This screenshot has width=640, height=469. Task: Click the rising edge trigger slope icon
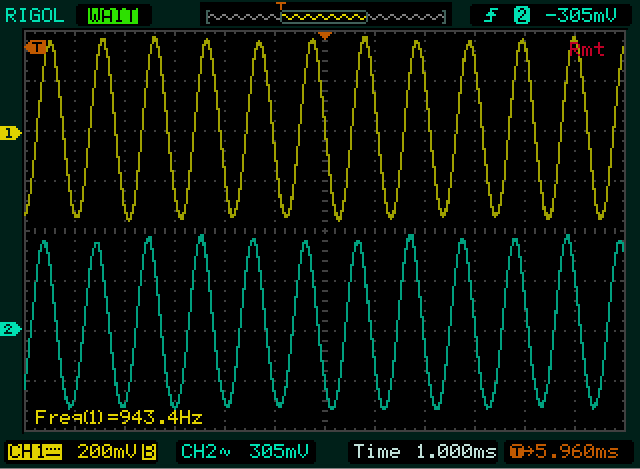491,16
